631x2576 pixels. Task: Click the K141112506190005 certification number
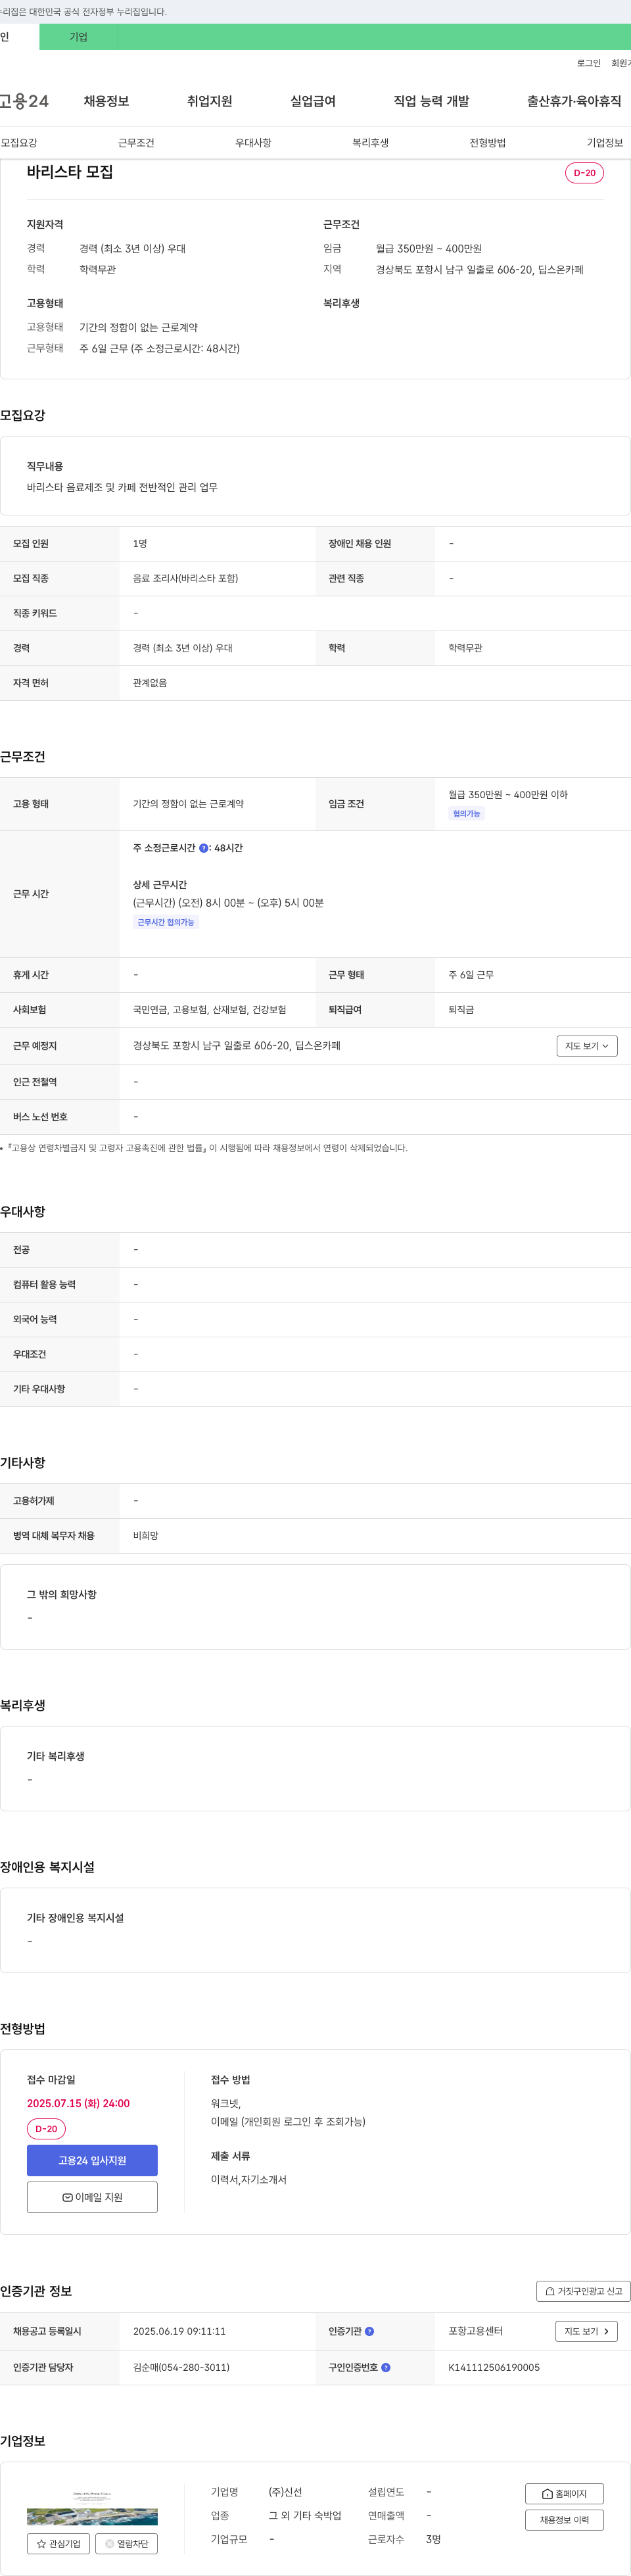click(x=494, y=2367)
